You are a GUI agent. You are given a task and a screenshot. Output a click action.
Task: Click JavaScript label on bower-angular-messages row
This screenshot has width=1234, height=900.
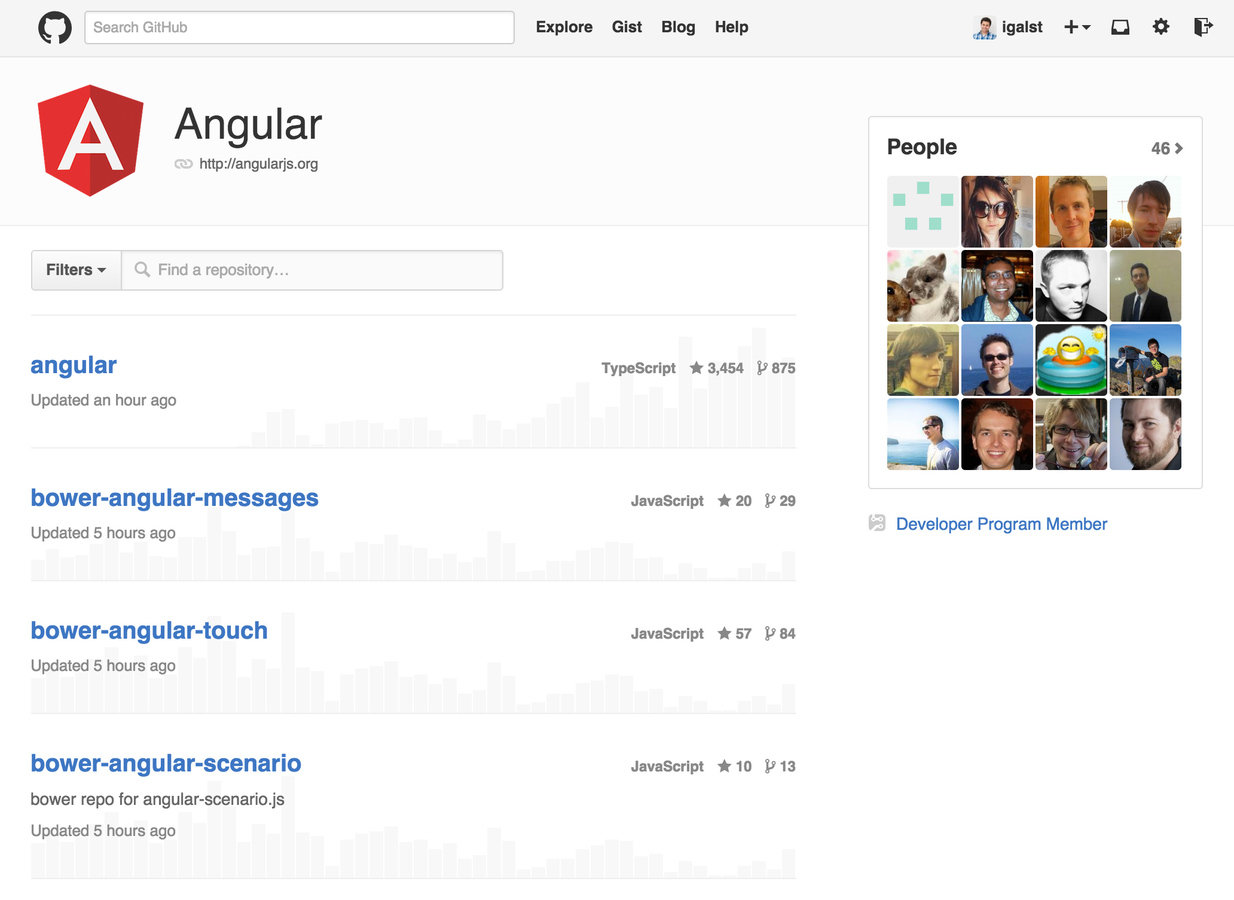point(668,501)
